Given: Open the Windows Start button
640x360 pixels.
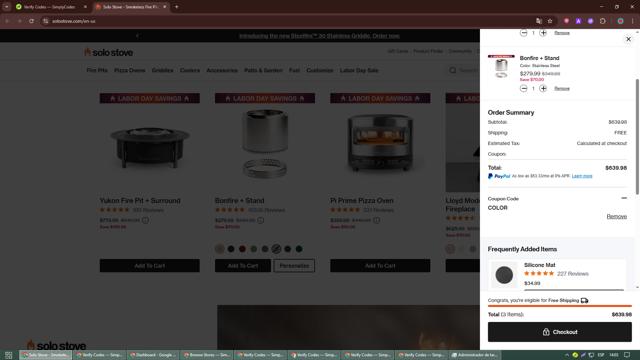Looking at the screenshot, I should 9,355.
